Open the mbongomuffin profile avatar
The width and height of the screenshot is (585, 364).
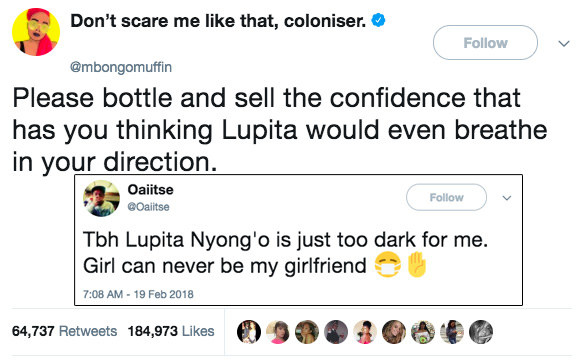click(x=36, y=32)
